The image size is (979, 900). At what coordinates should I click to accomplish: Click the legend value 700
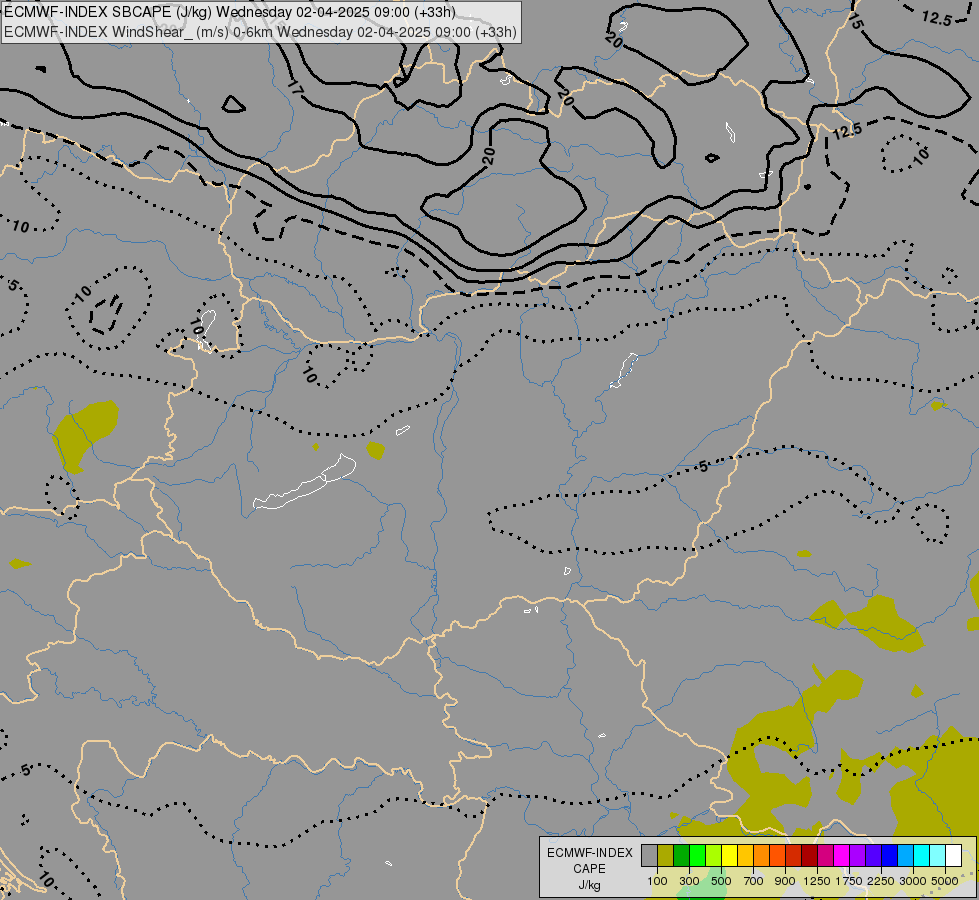pos(754,881)
